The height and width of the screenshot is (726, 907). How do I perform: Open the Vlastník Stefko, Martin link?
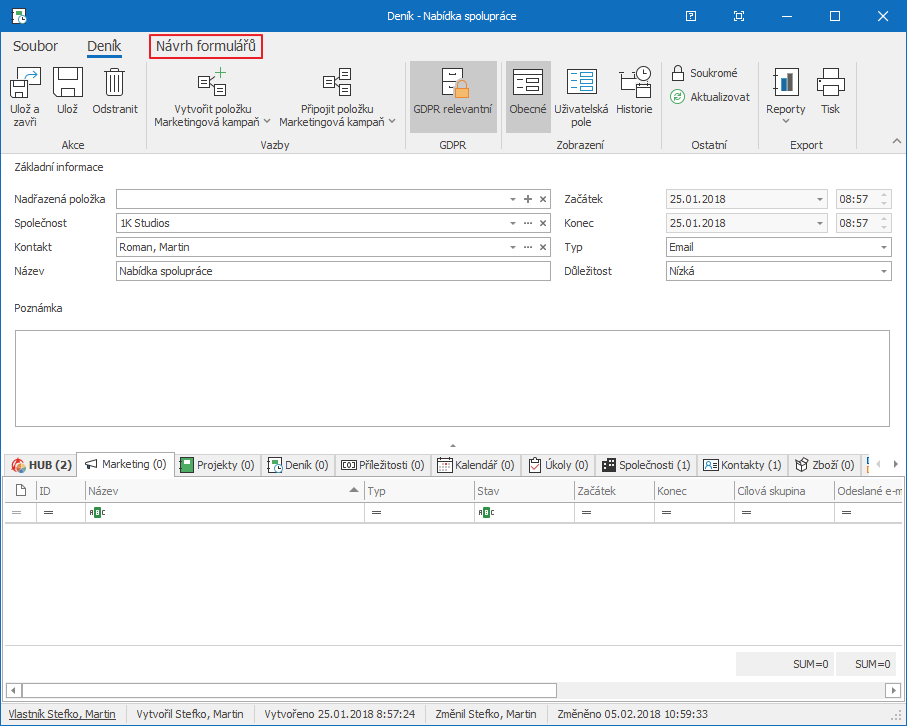pos(62,714)
